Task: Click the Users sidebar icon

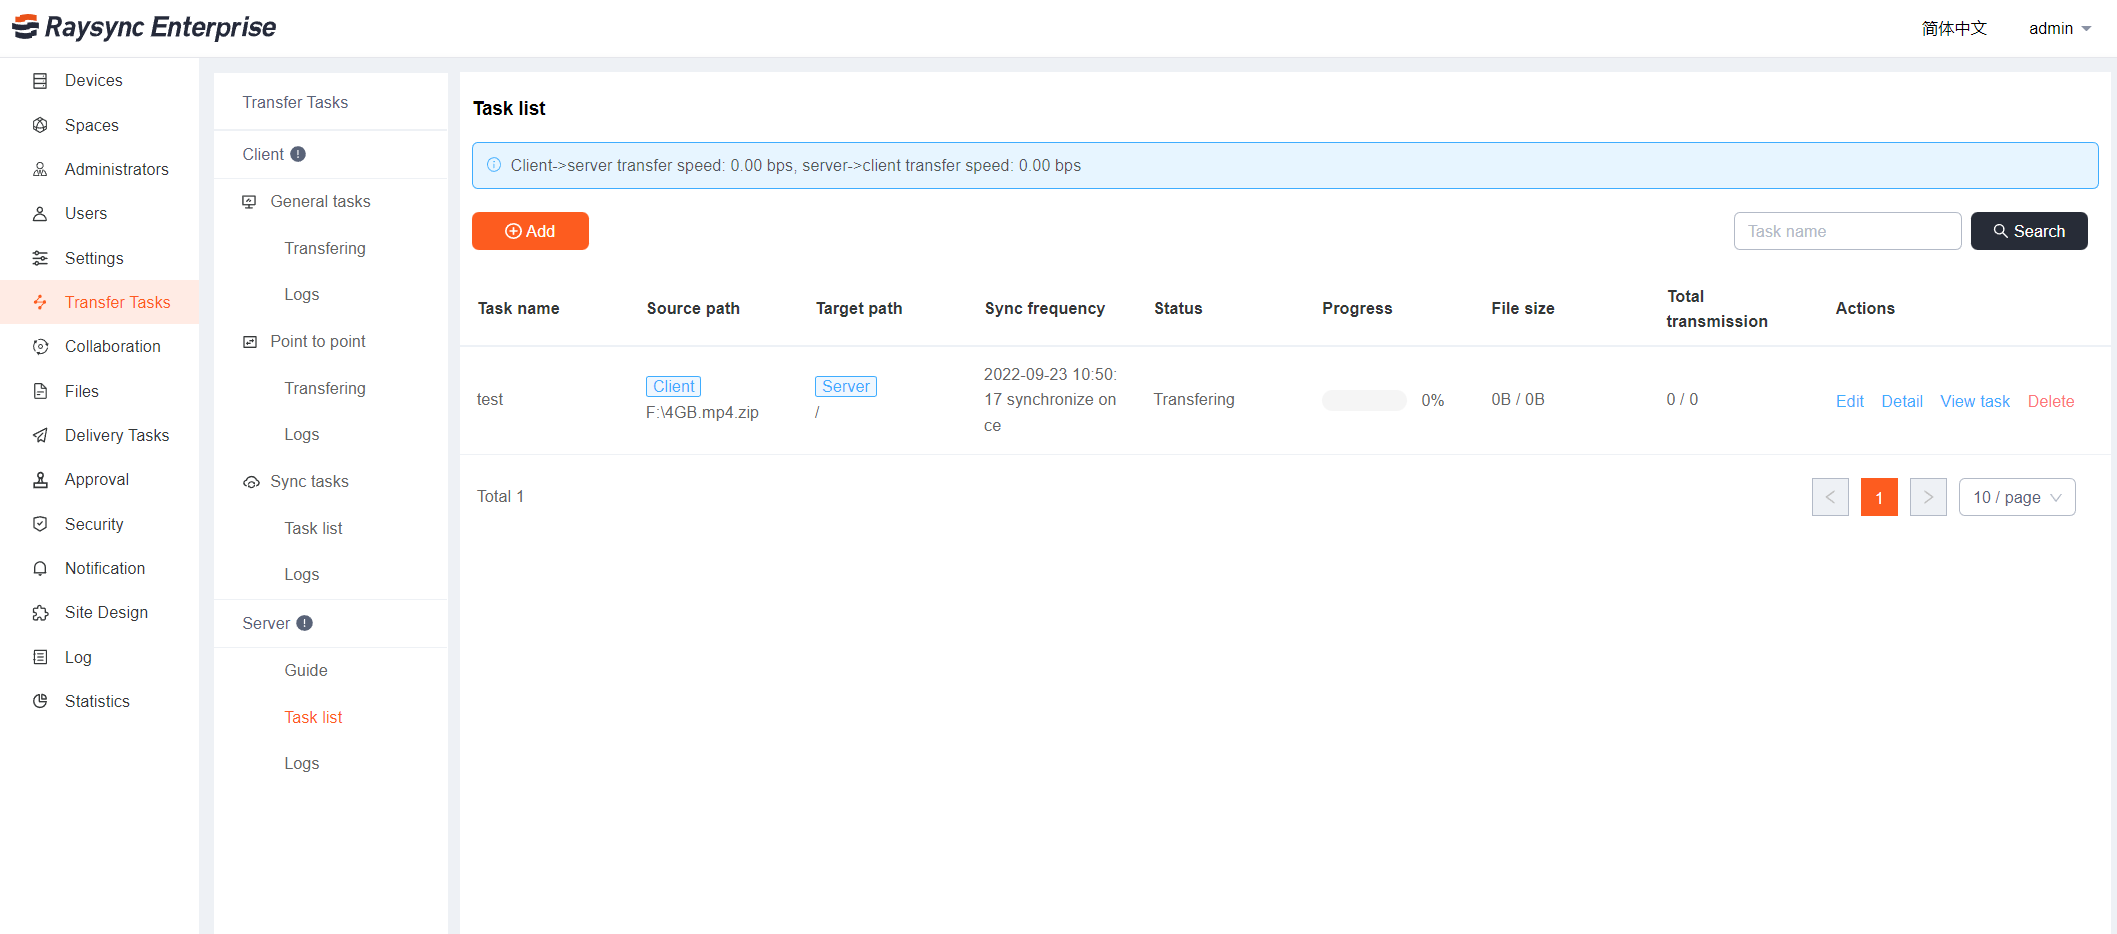Action: click(40, 213)
